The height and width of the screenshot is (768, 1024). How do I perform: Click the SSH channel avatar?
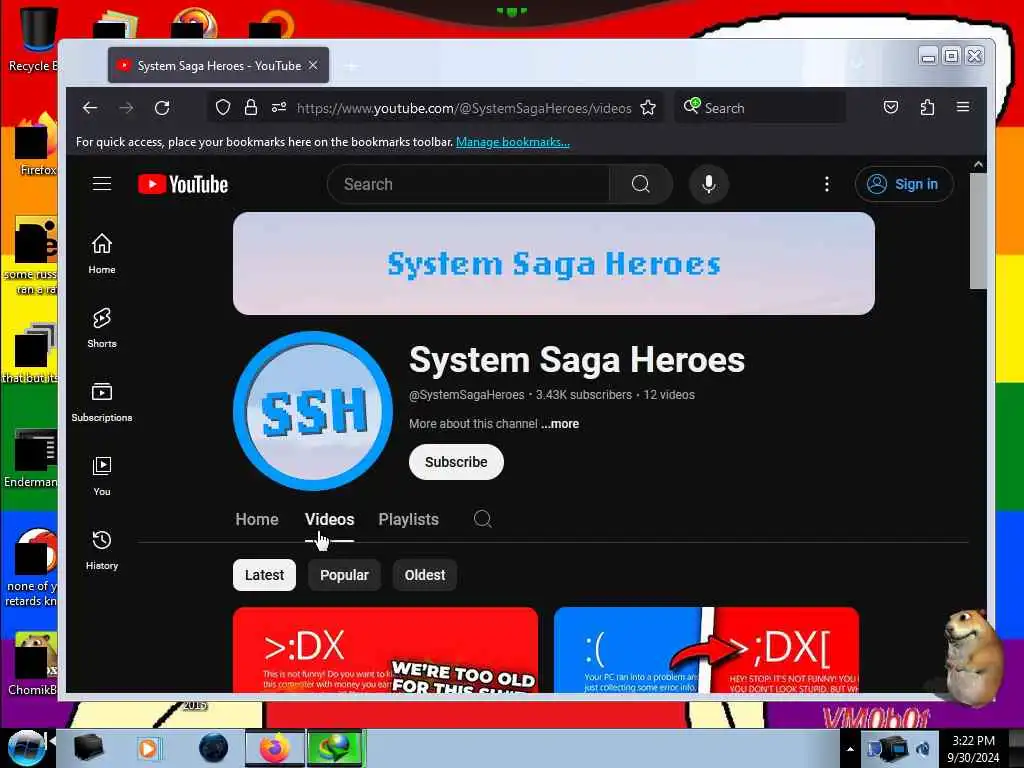[313, 411]
